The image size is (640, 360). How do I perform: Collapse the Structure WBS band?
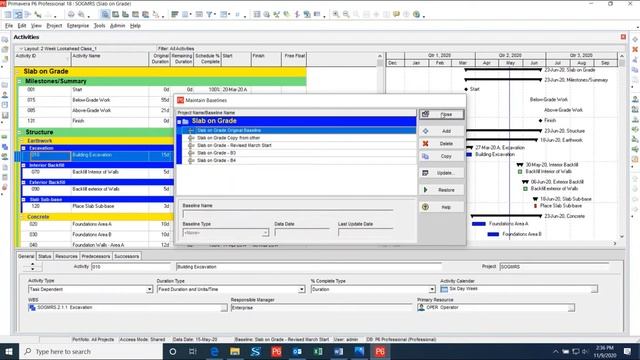click(x=19, y=132)
